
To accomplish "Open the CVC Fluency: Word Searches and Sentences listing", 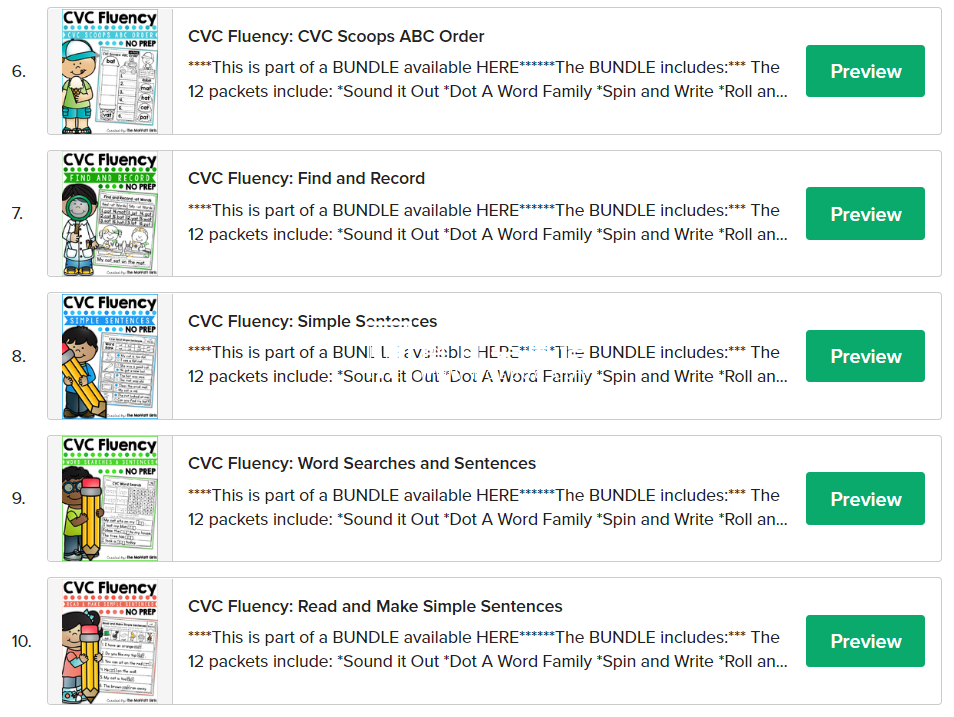I will click(x=363, y=464).
